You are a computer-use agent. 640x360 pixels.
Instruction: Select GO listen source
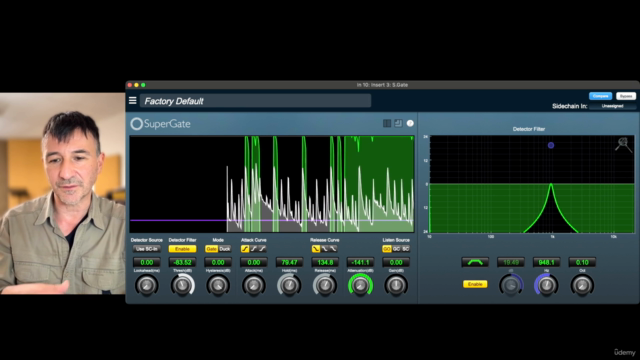click(x=387, y=249)
